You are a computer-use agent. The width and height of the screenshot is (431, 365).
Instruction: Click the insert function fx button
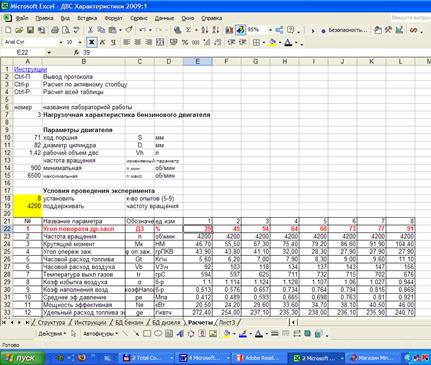coord(76,53)
